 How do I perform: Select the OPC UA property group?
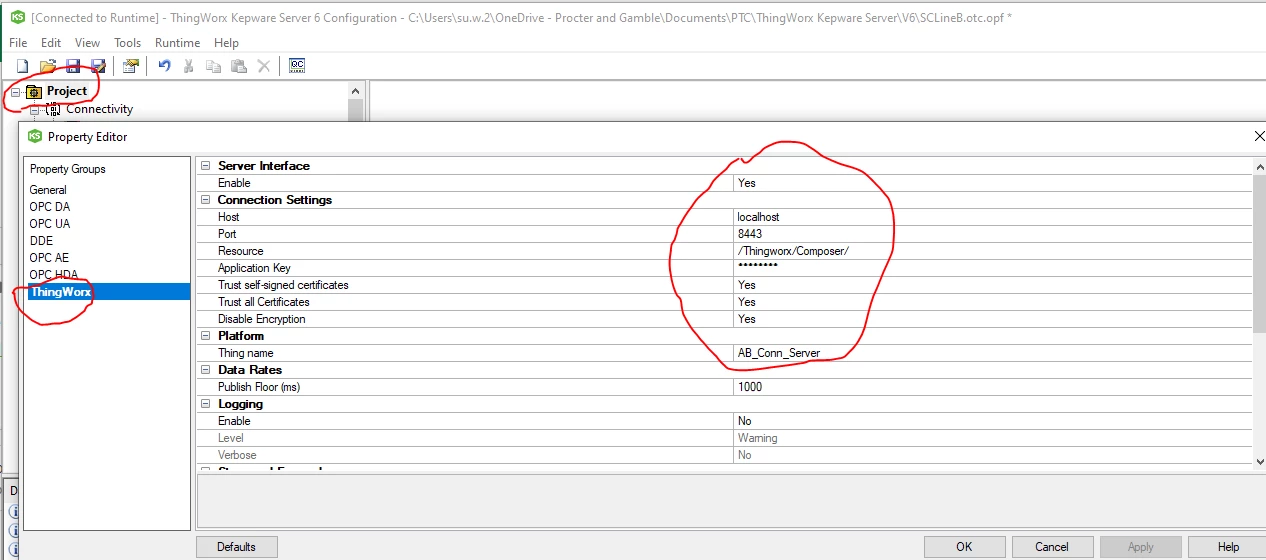click(50, 224)
